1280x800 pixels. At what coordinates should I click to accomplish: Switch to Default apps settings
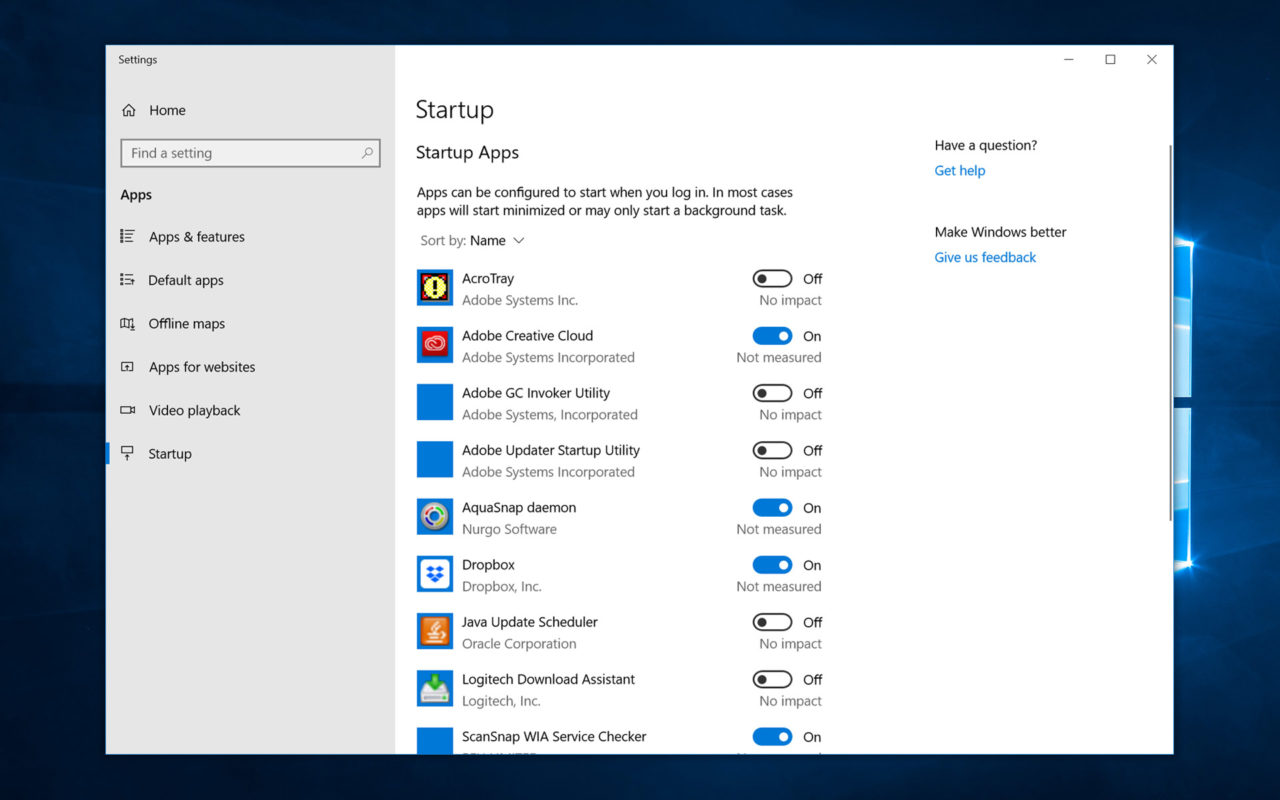click(185, 280)
